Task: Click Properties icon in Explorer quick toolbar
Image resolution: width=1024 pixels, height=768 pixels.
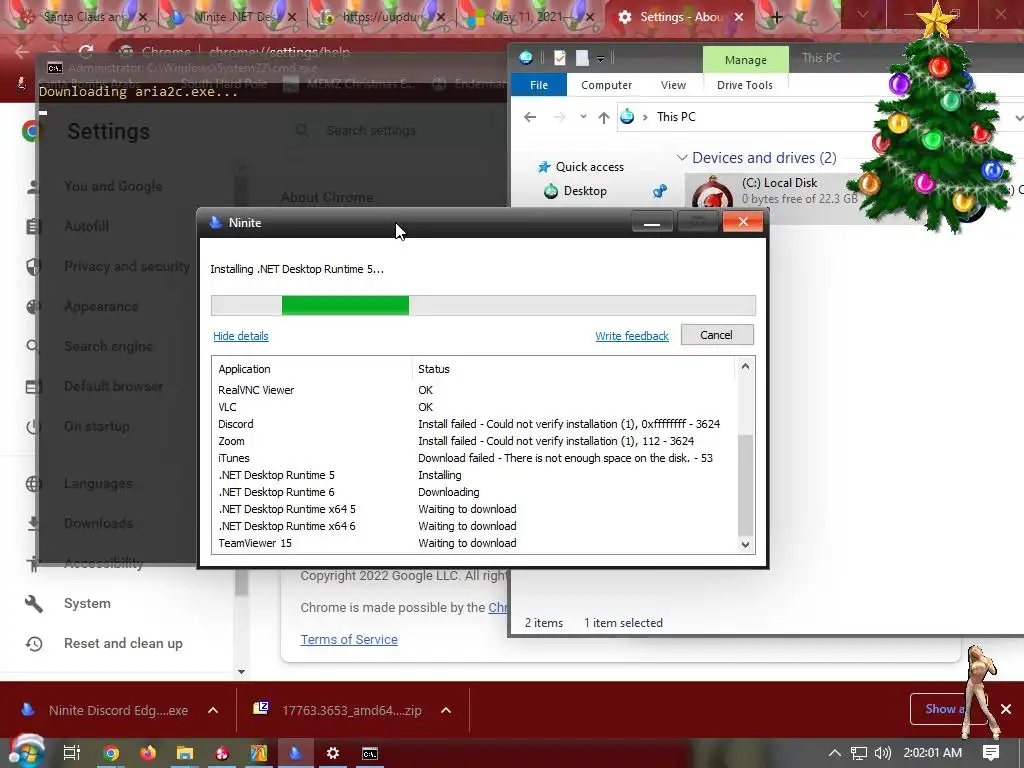Action: tap(560, 58)
